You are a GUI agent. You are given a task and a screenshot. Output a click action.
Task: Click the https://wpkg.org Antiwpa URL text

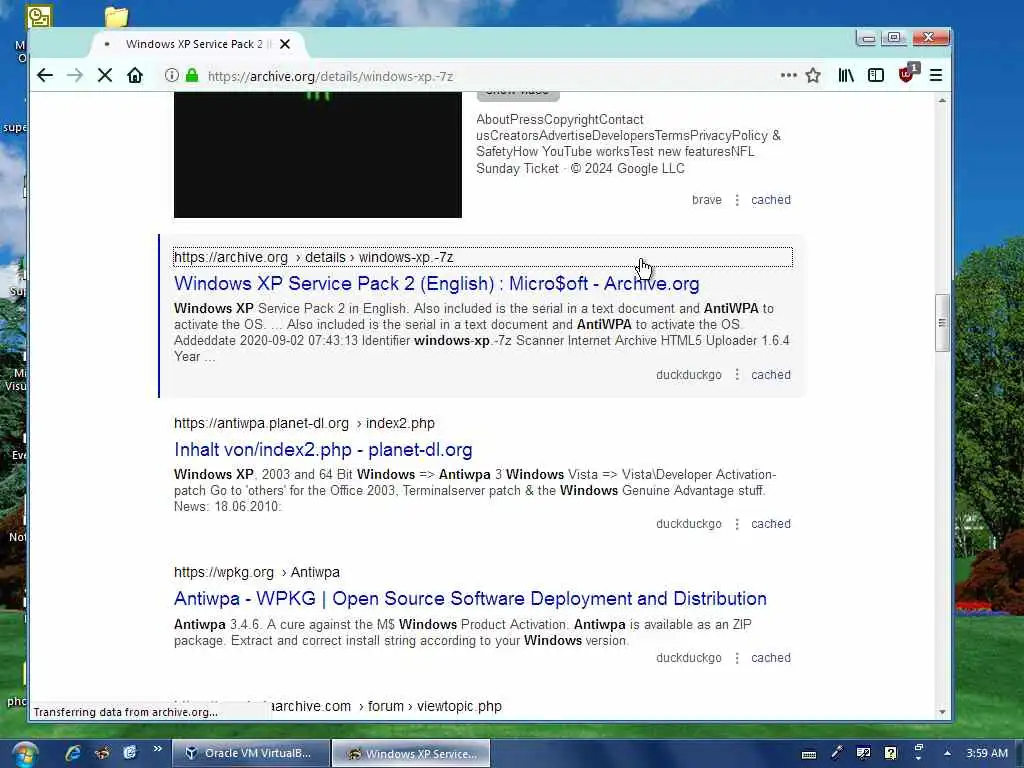pos(257,572)
